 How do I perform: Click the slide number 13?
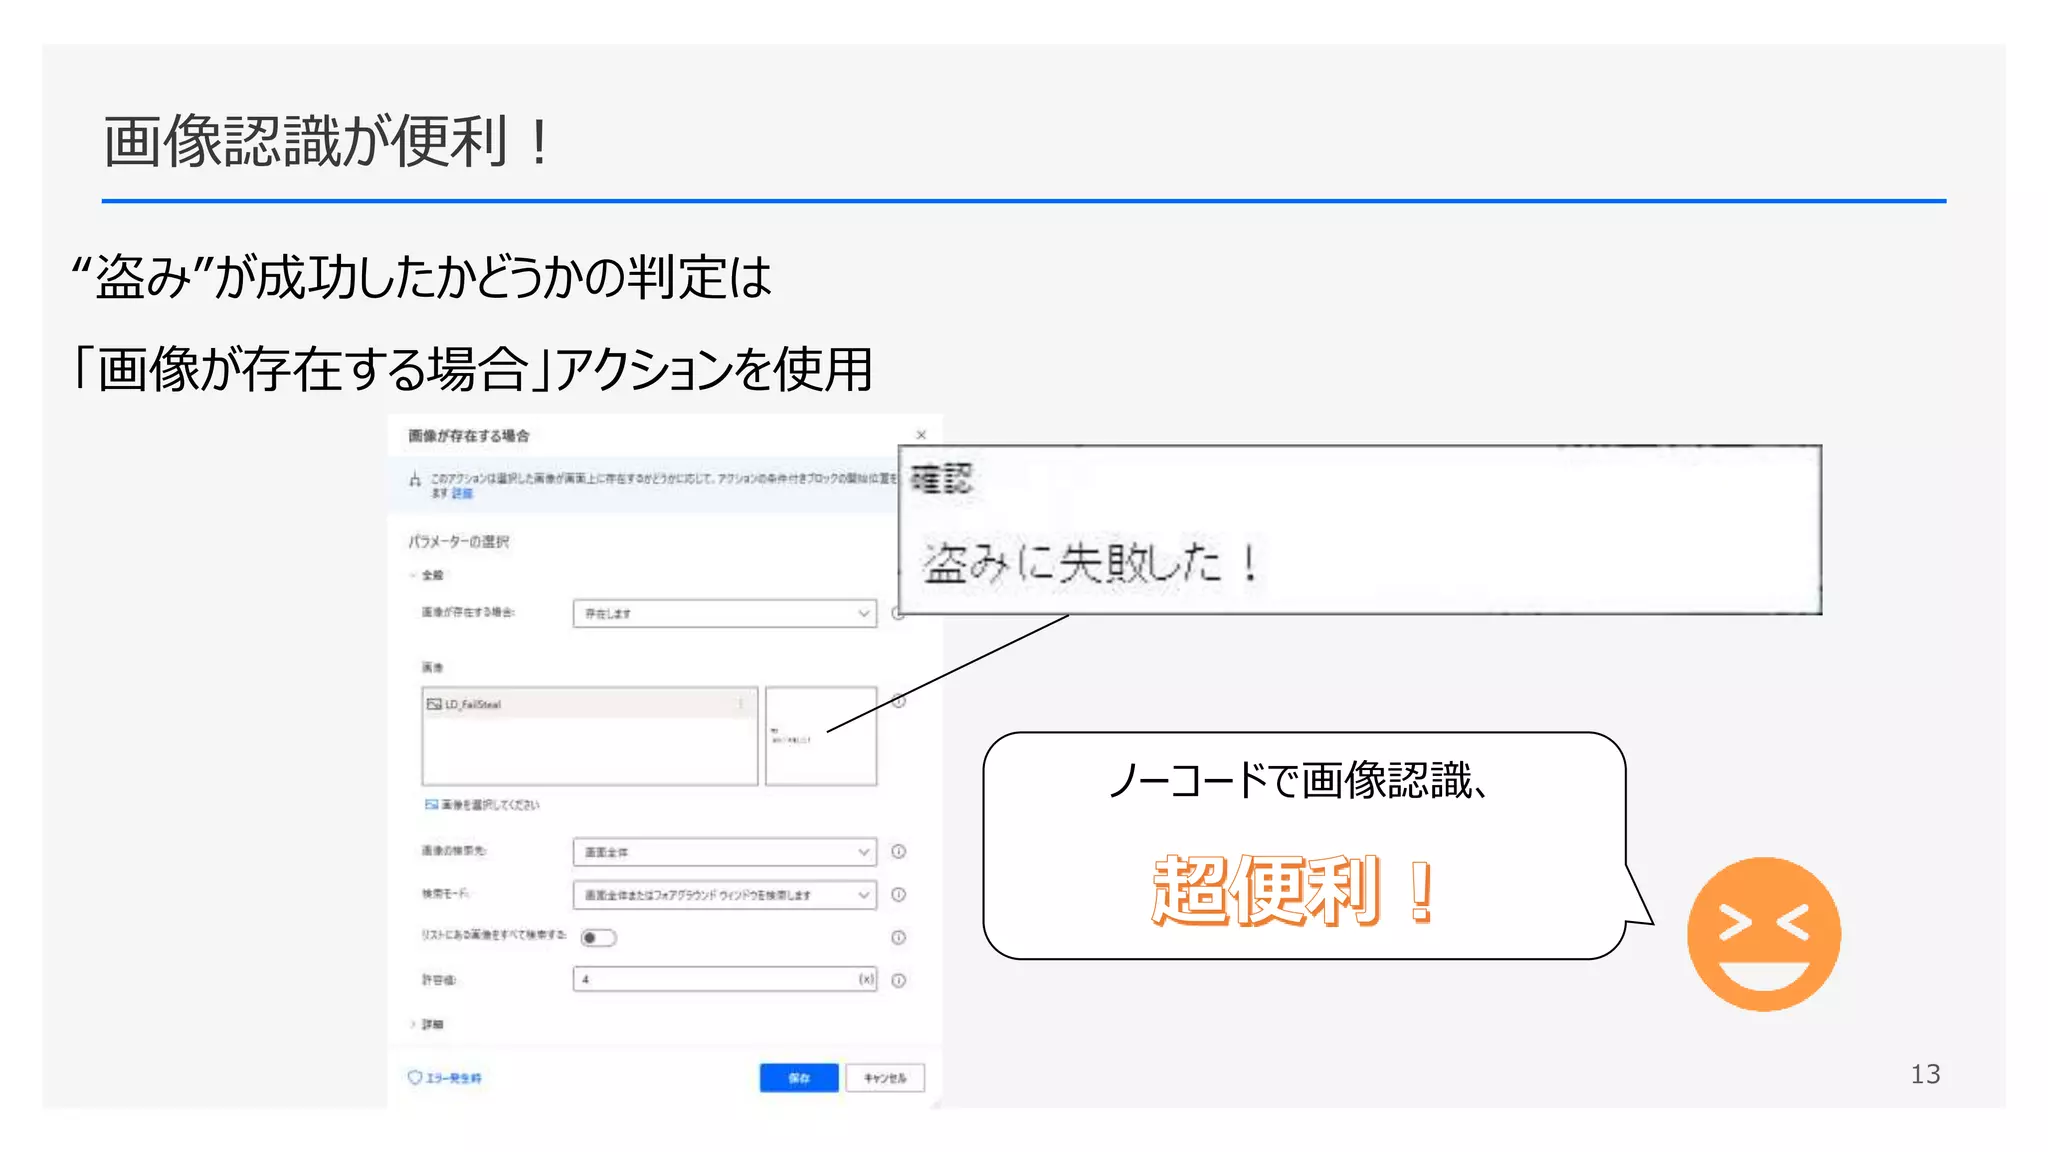point(1925,1074)
